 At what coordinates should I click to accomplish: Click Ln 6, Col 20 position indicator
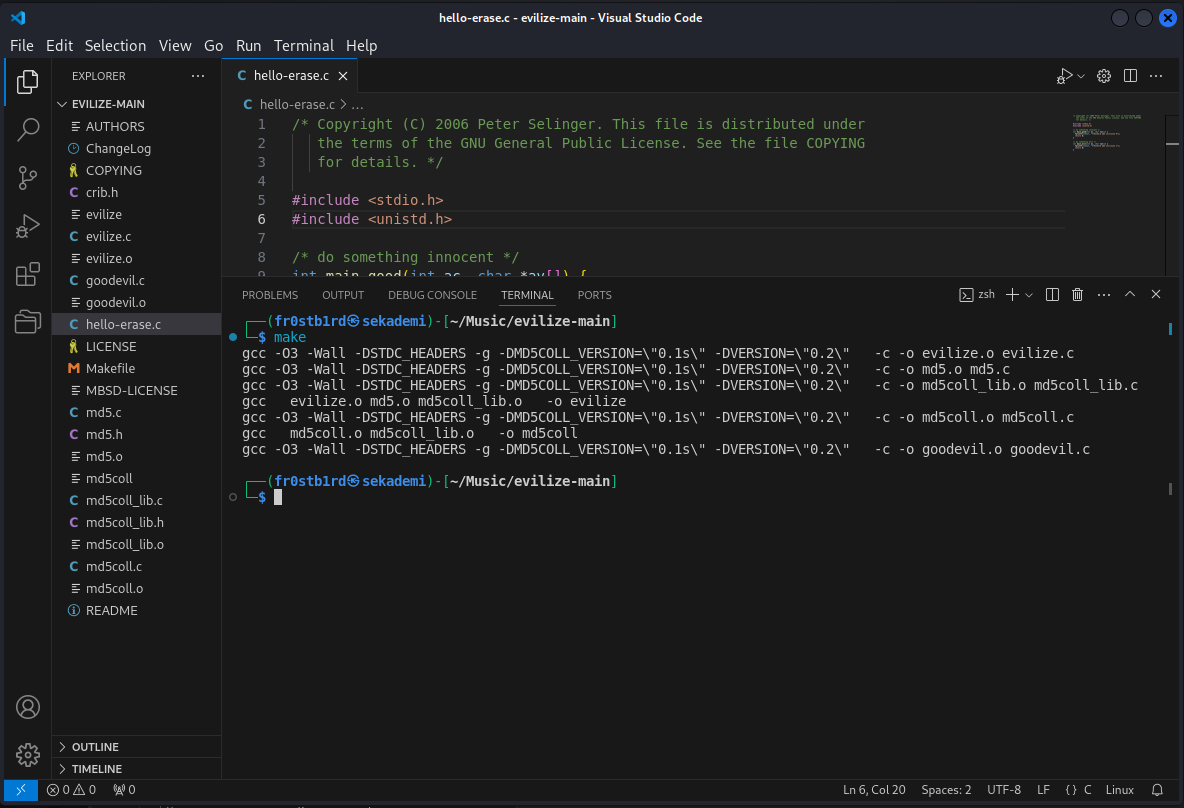874,790
